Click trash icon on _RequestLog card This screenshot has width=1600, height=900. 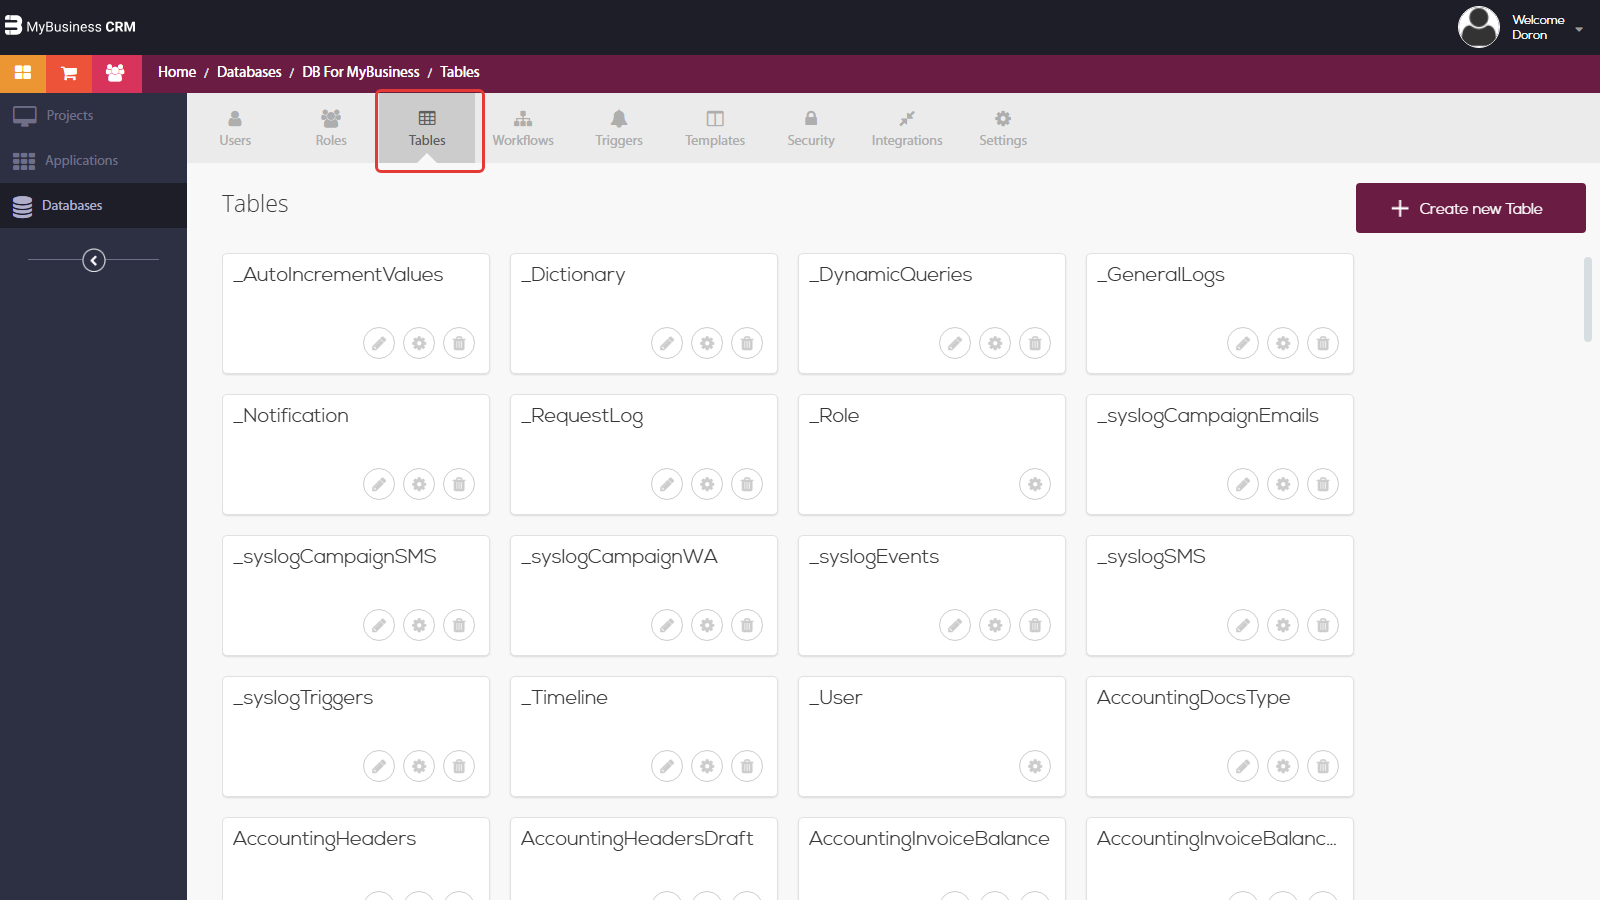747,484
